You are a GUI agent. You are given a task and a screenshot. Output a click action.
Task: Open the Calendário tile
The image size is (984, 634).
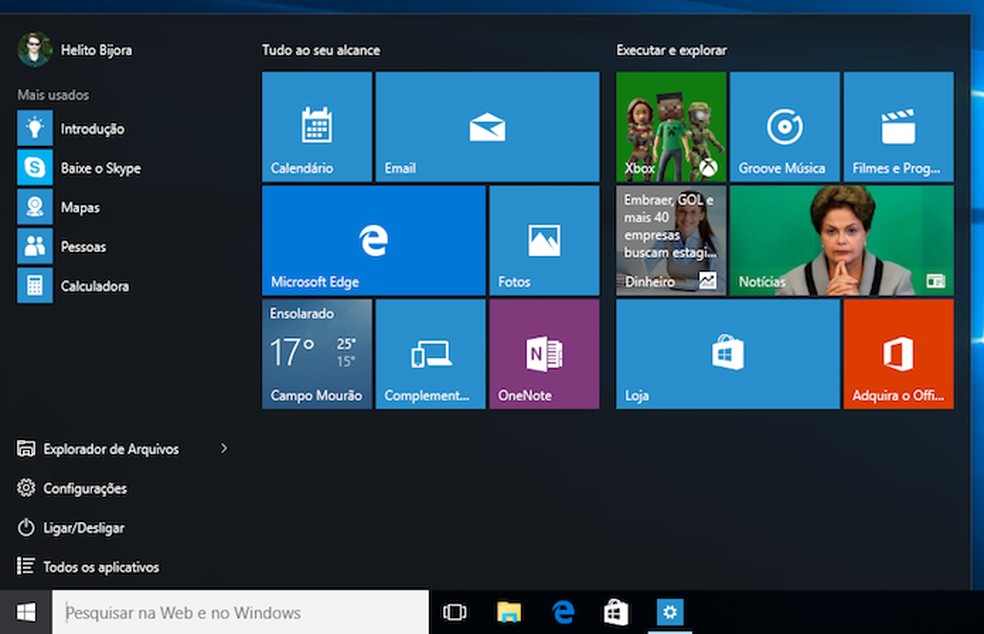(316, 127)
